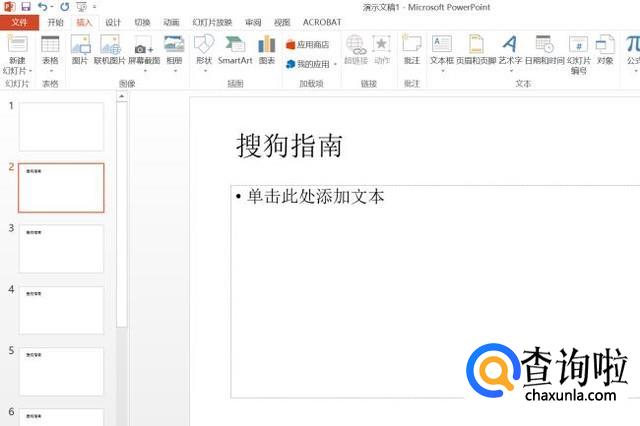Click the slide title 搜狗指南

point(289,145)
